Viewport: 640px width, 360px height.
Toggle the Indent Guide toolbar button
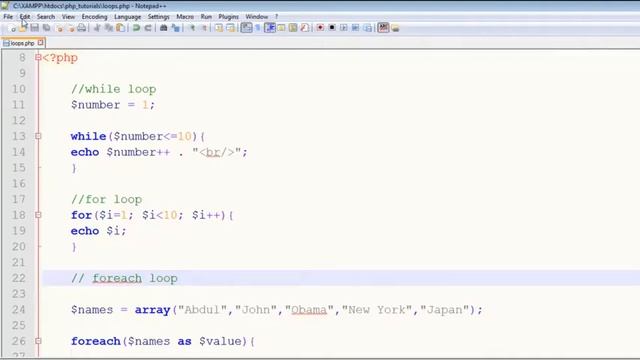[x=270, y=28]
